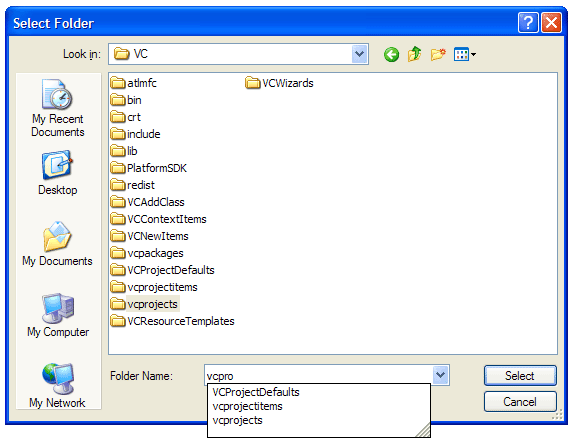Open the Views menu icon
575x441 pixels.
465,55
